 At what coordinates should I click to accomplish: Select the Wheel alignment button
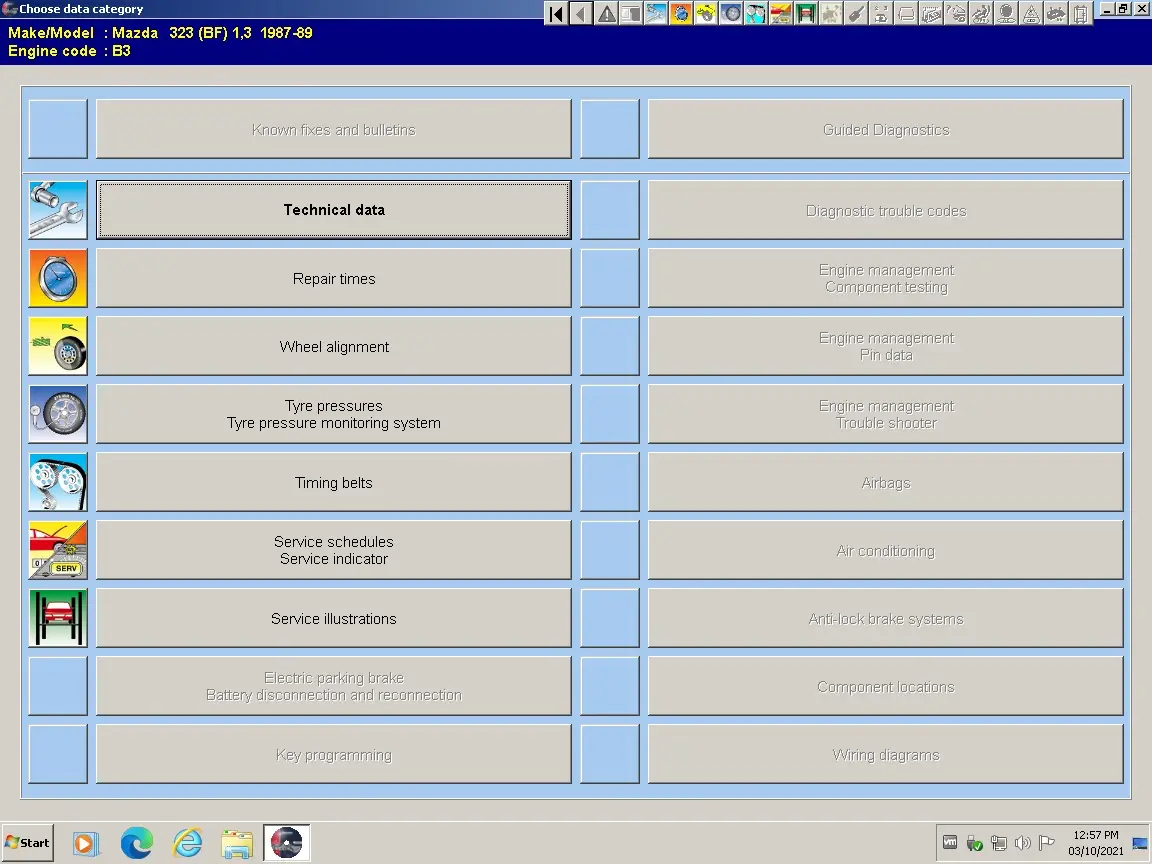click(x=333, y=347)
